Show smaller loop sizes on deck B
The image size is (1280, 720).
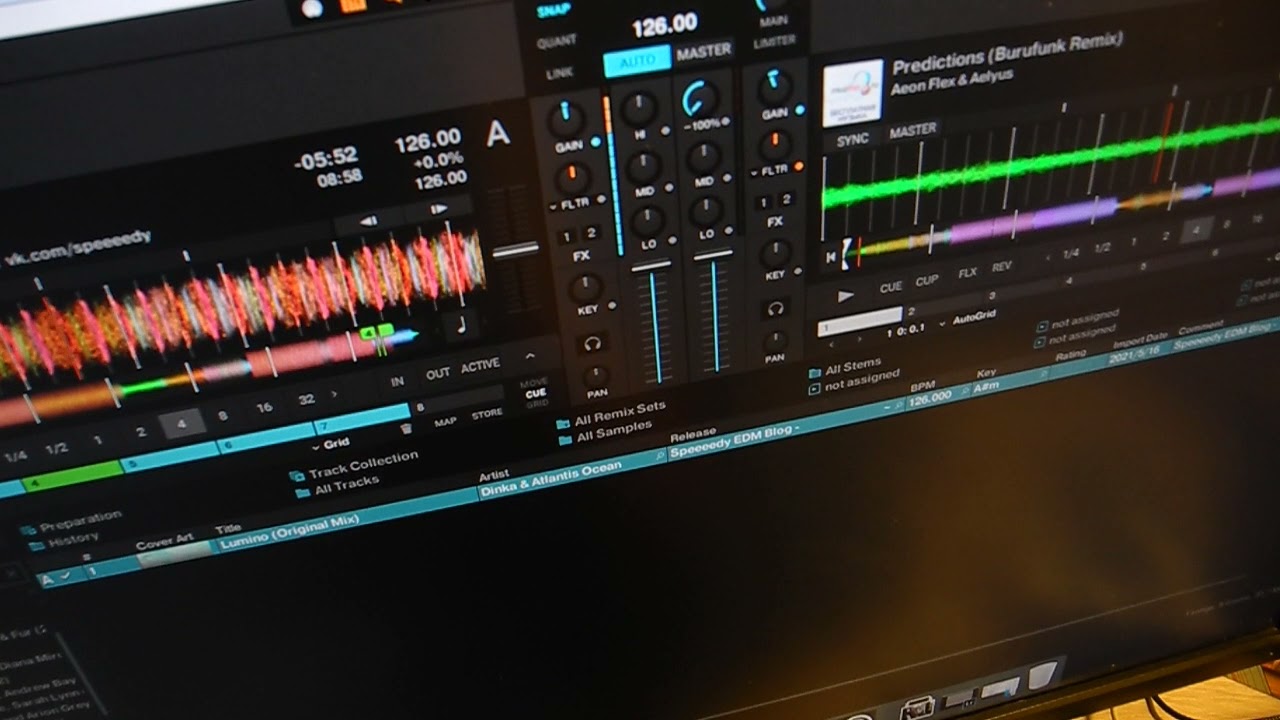[1048, 258]
